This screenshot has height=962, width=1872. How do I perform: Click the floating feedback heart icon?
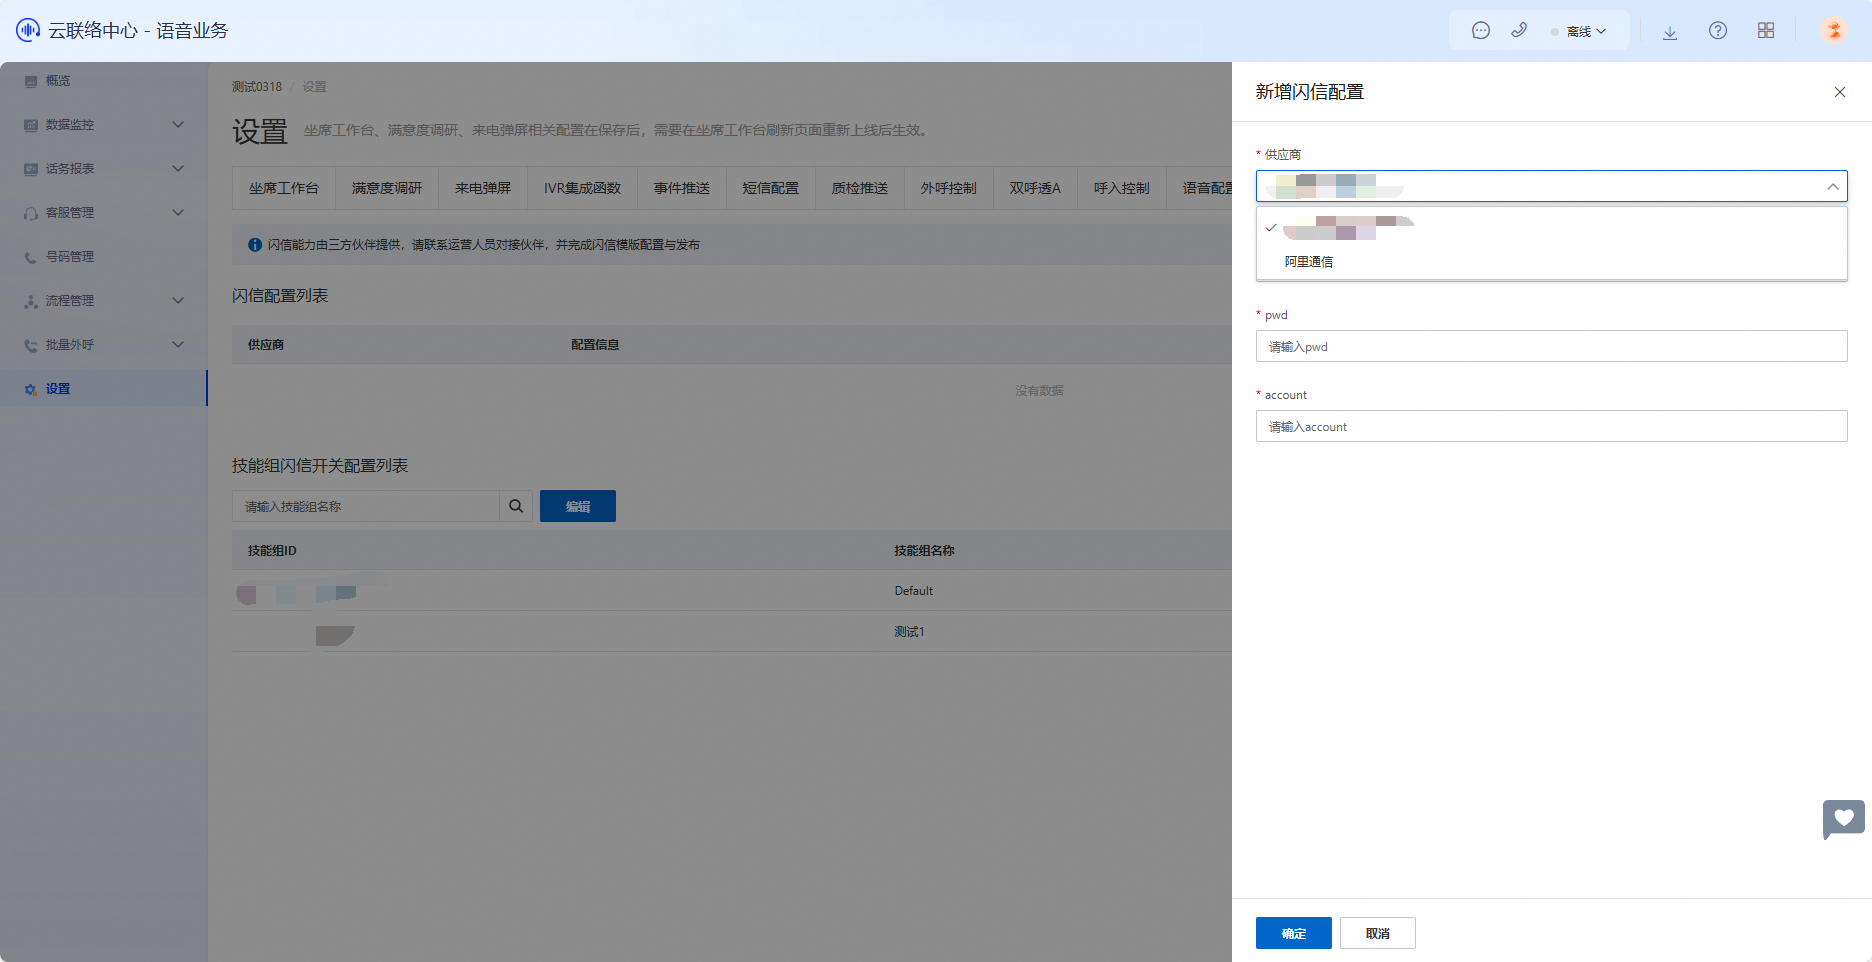coord(1844,819)
